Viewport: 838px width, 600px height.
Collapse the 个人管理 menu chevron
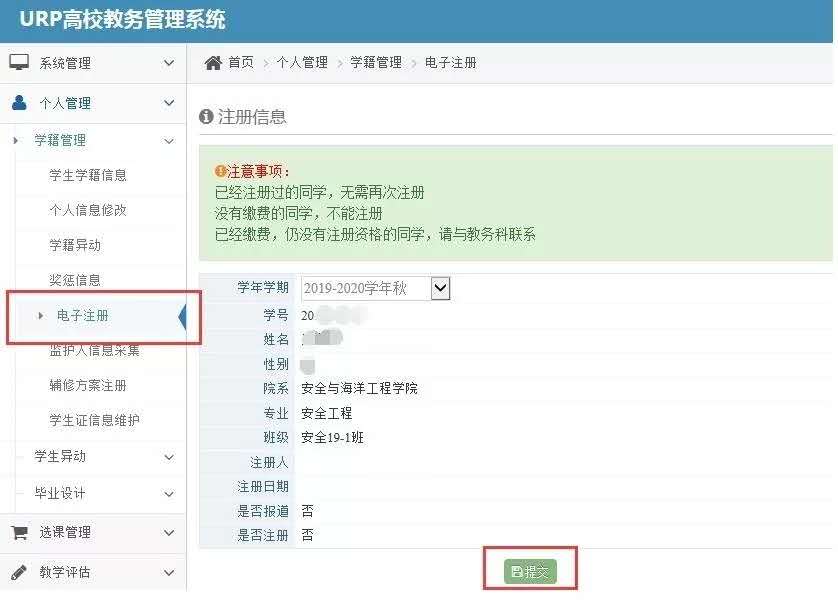tap(169, 103)
